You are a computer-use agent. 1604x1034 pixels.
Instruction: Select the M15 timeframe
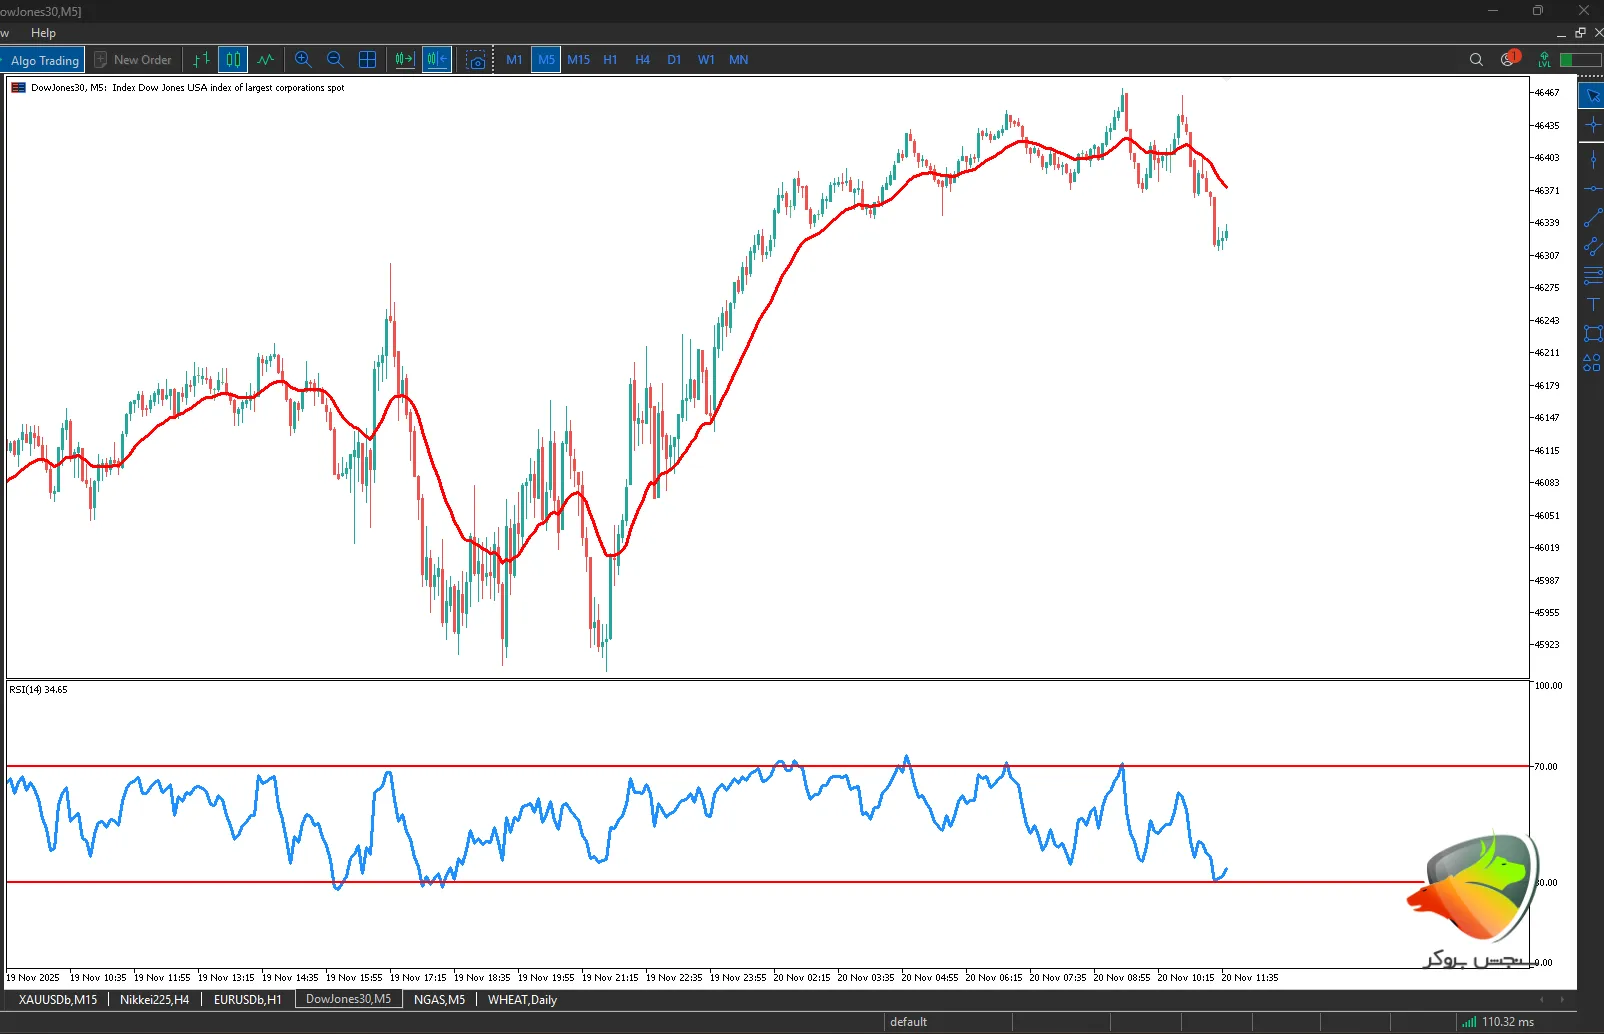578,59
